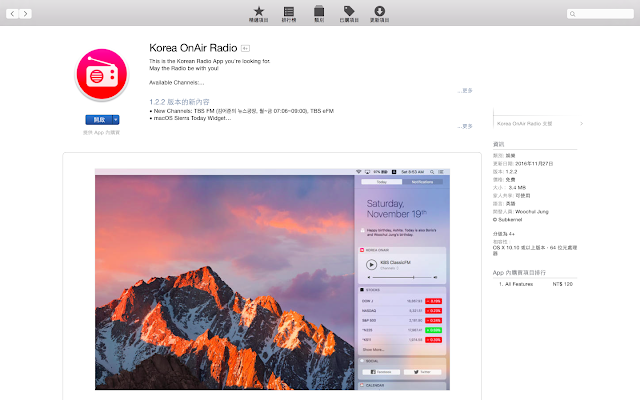Click the update date 2016年11月27日
This screenshot has height=400, width=640.
coord(534,164)
